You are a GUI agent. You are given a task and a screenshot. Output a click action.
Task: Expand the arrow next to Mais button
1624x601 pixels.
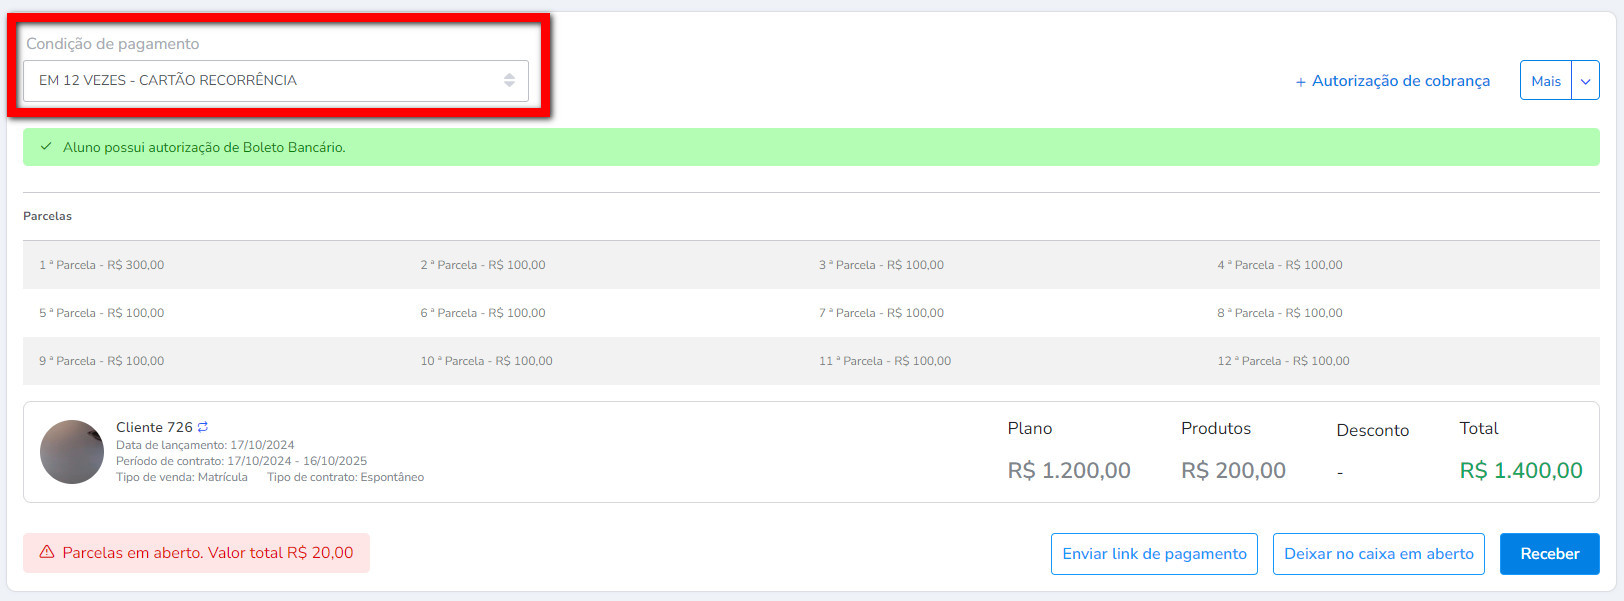coord(1585,81)
